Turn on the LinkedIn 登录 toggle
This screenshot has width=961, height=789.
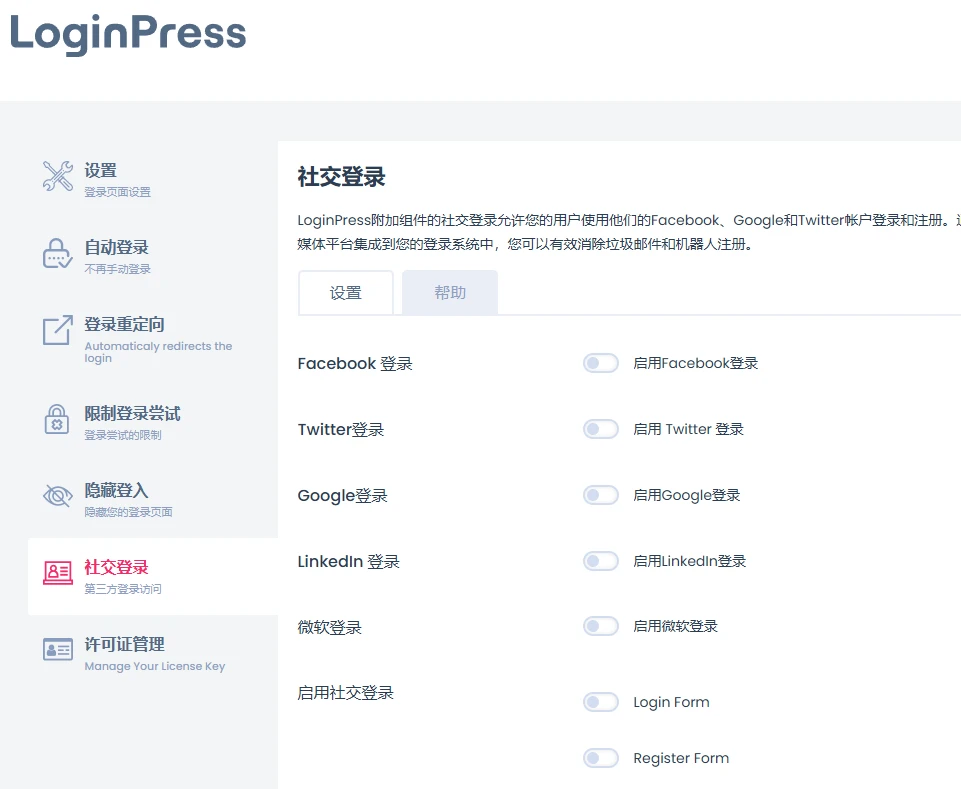pyautogui.click(x=600, y=561)
